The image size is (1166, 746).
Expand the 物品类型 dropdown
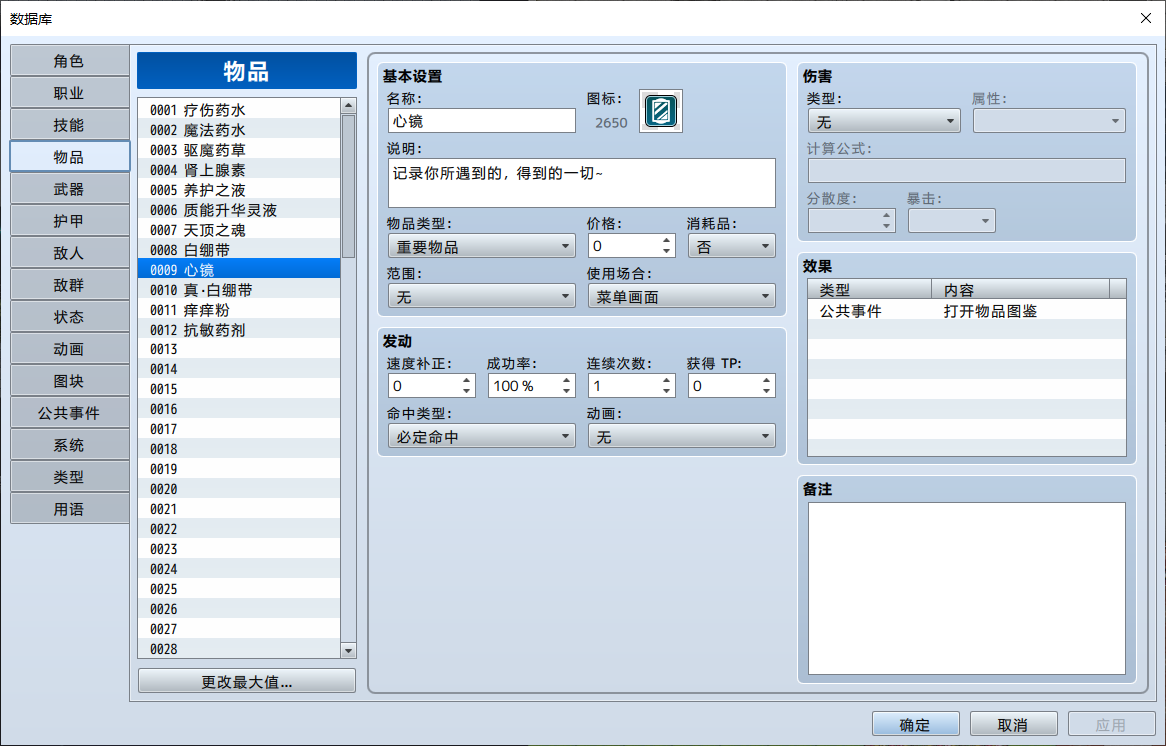(481, 246)
